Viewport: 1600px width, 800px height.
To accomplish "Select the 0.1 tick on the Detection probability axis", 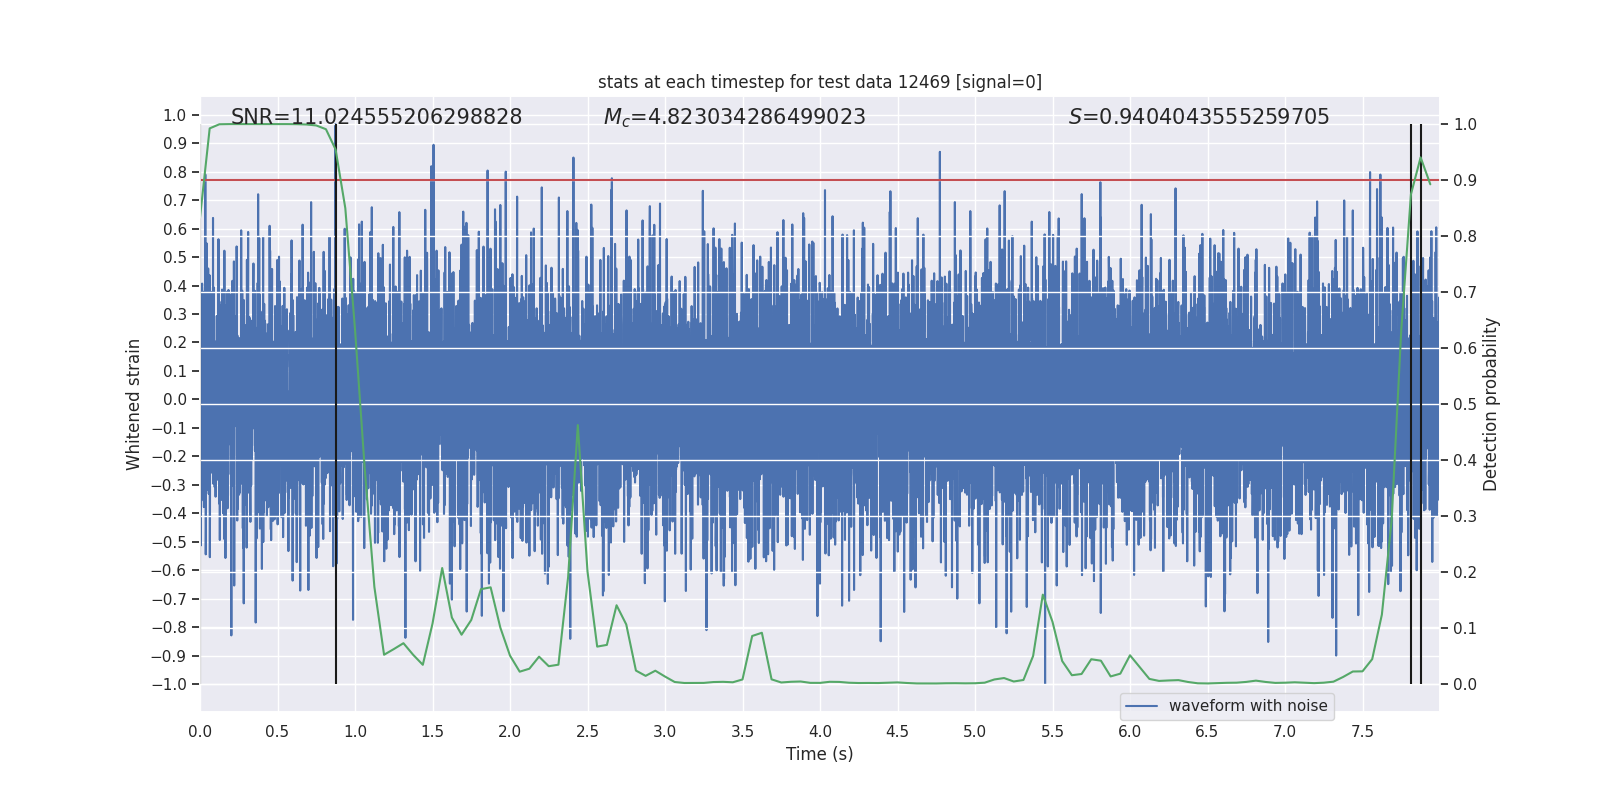I will 1465,629.
